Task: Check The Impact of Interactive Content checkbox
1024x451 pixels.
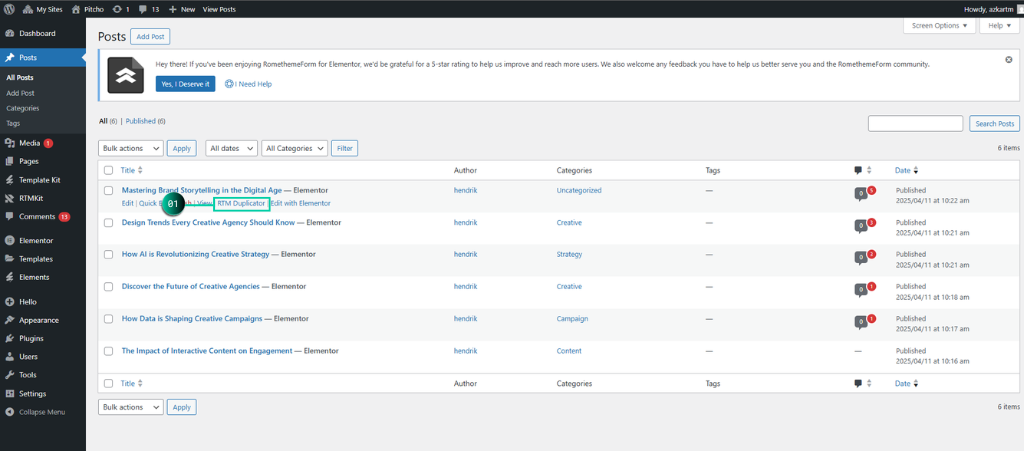Action: (109, 351)
